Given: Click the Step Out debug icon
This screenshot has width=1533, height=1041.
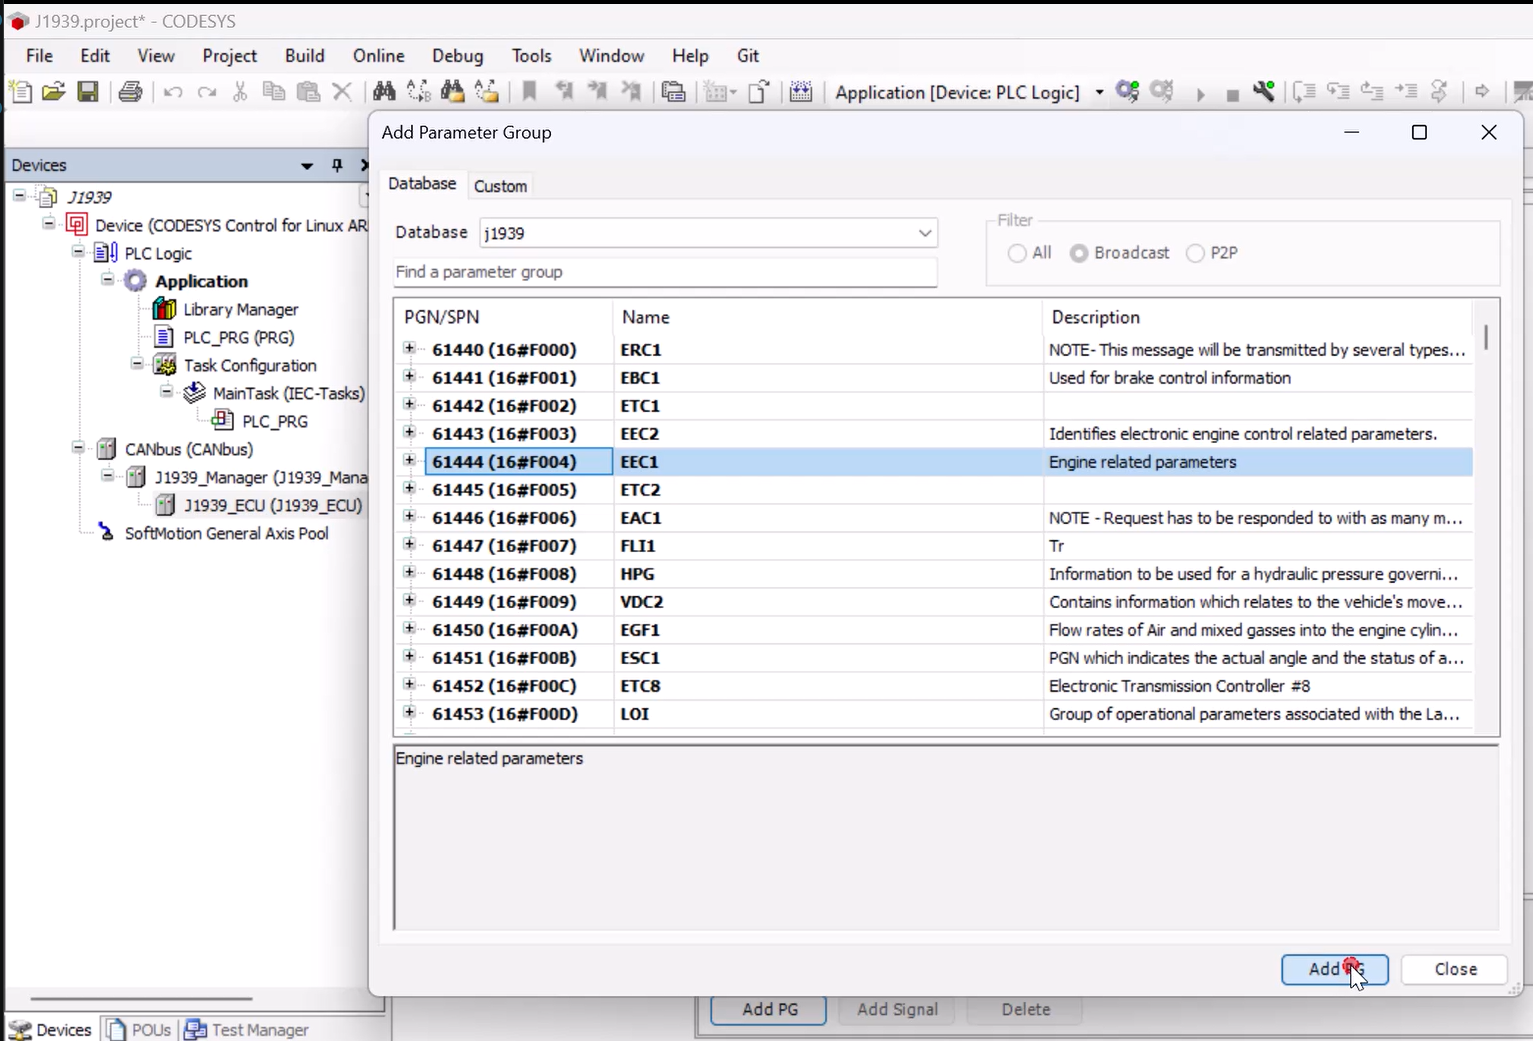Looking at the screenshot, I should coord(1372,92).
